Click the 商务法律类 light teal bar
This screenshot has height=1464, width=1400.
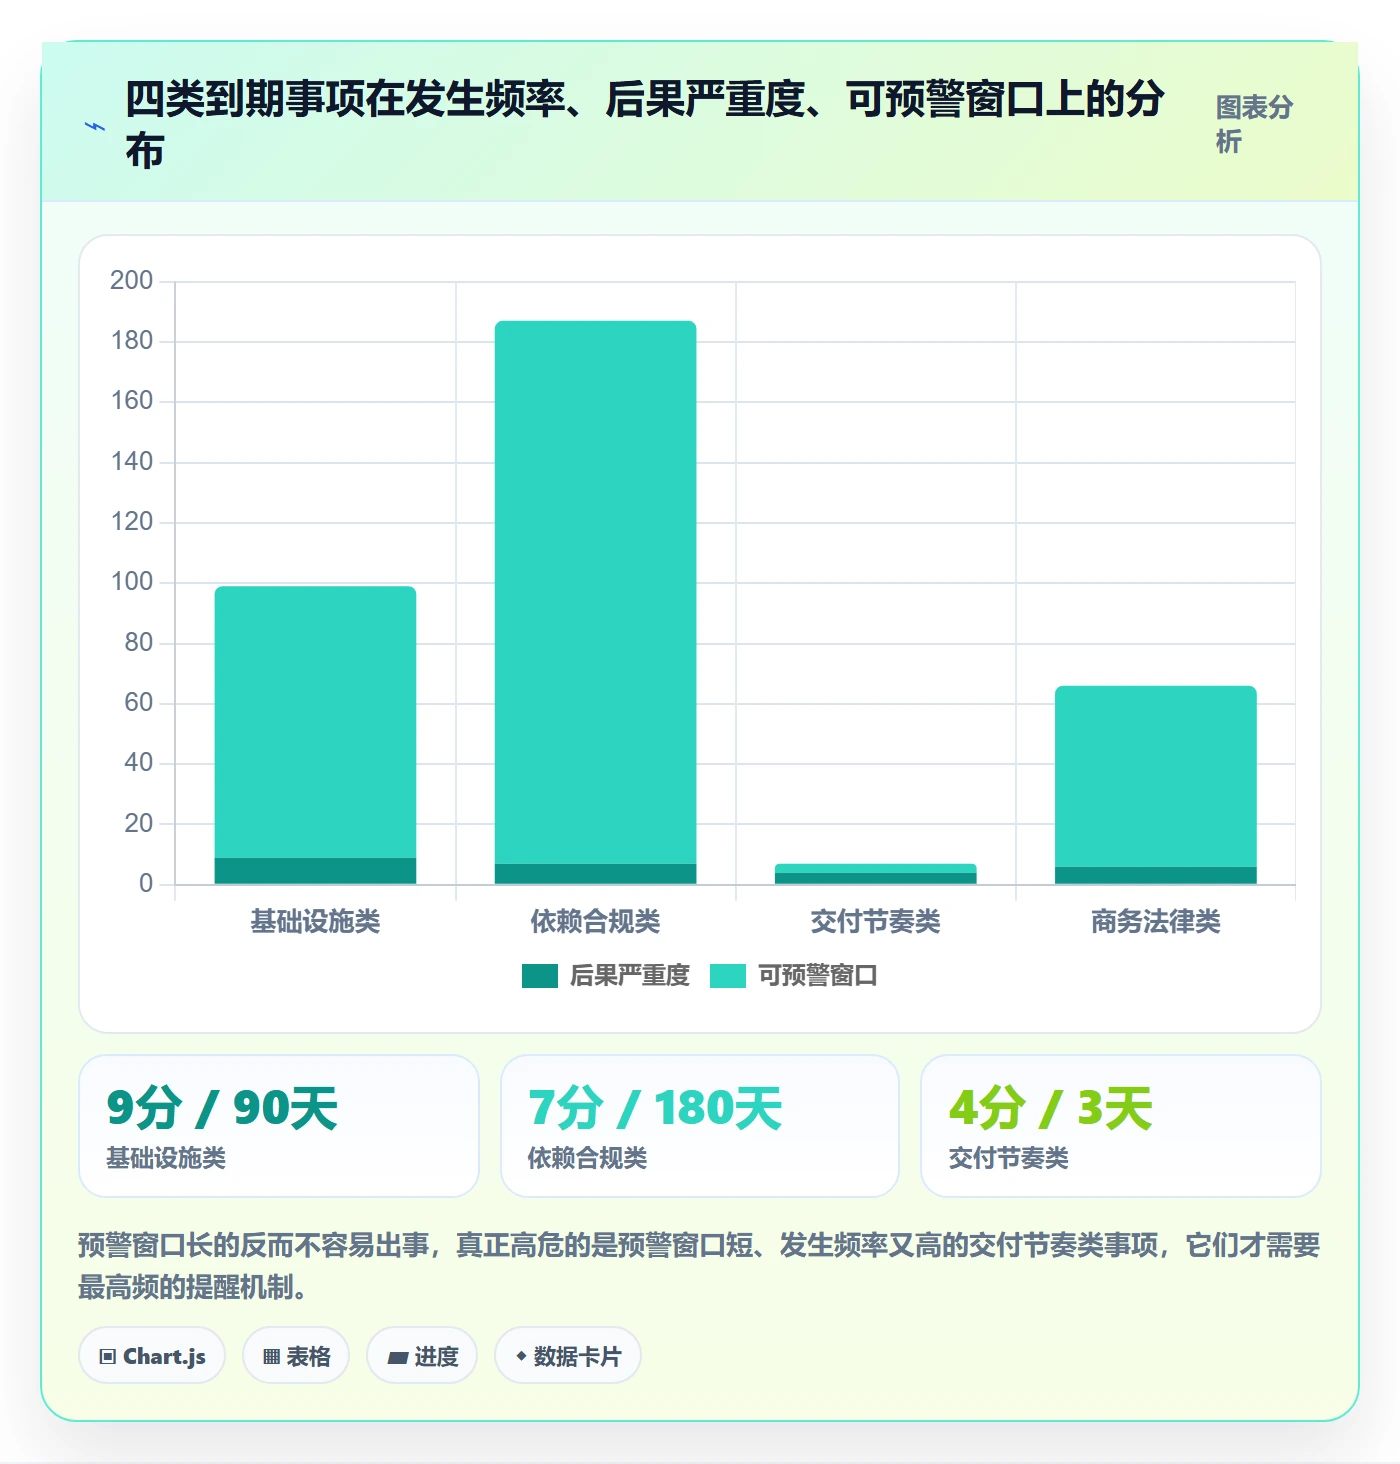(x=1155, y=776)
